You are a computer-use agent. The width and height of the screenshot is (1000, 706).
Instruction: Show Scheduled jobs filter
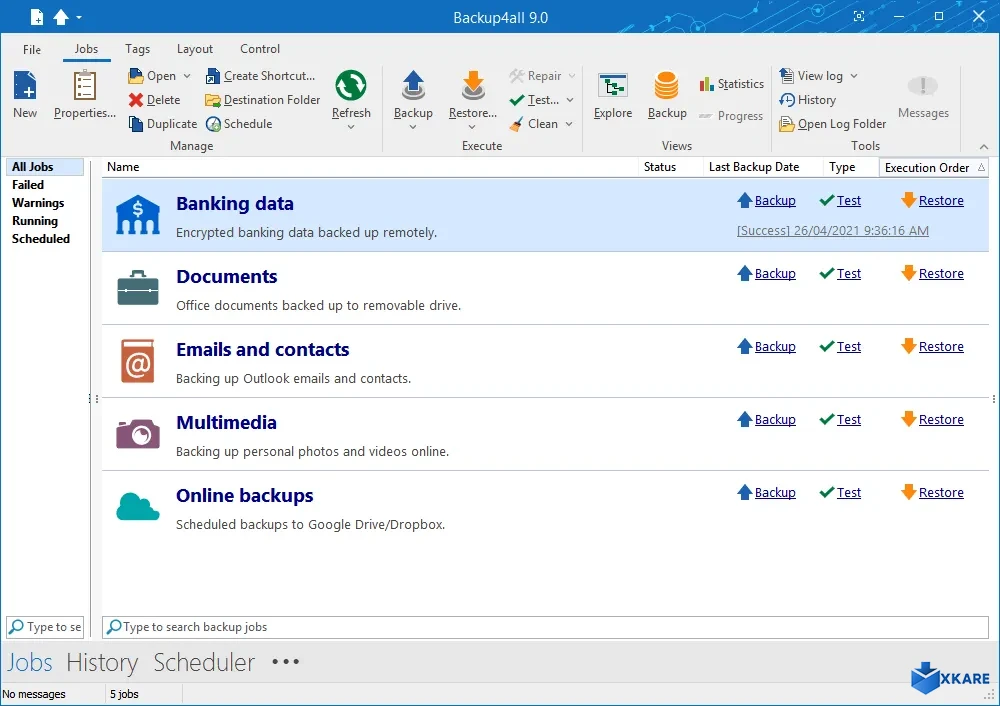(x=41, y=239)
